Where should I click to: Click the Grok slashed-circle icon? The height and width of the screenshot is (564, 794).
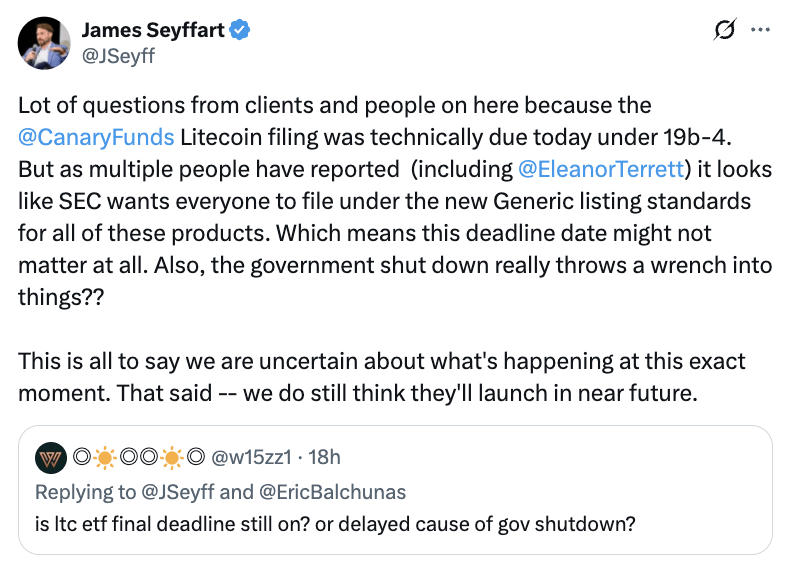click(x=721, y=31)
